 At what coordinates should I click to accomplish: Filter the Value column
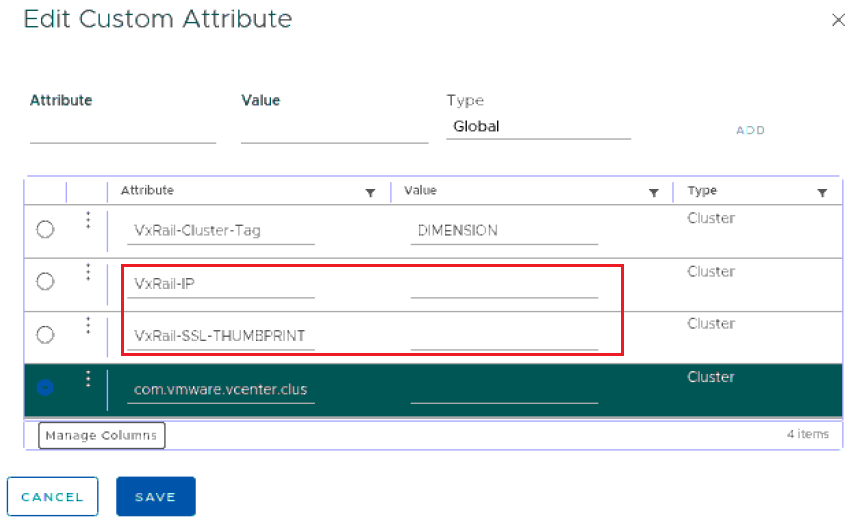pyautogui.click(x=654, y=192)
